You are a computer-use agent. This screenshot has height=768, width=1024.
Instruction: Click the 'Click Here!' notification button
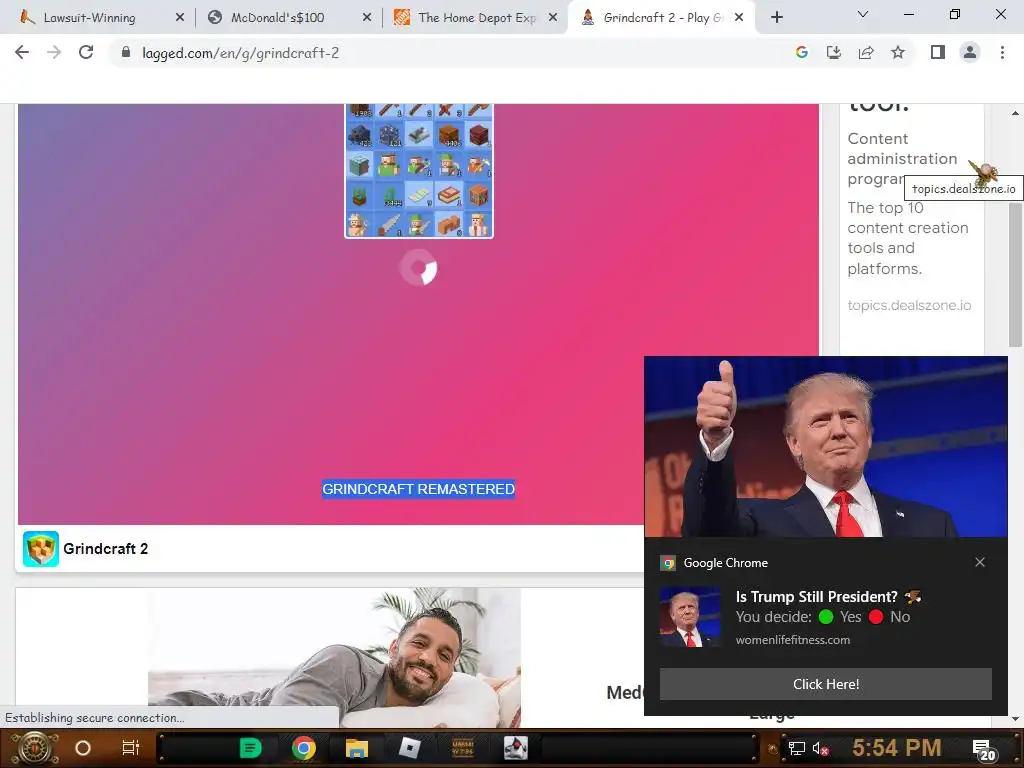pyautogui.click(x=825, y=684)
